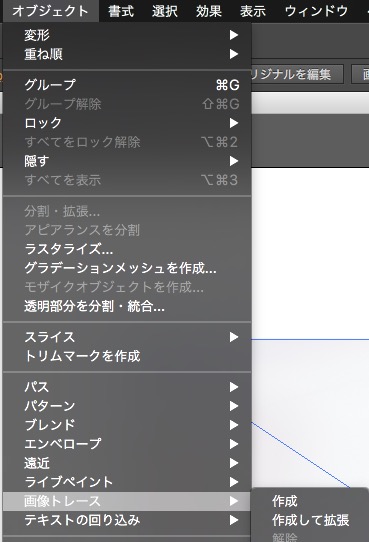Open the 選択 menu
The image size is (369, 542).
coord(165,11)
